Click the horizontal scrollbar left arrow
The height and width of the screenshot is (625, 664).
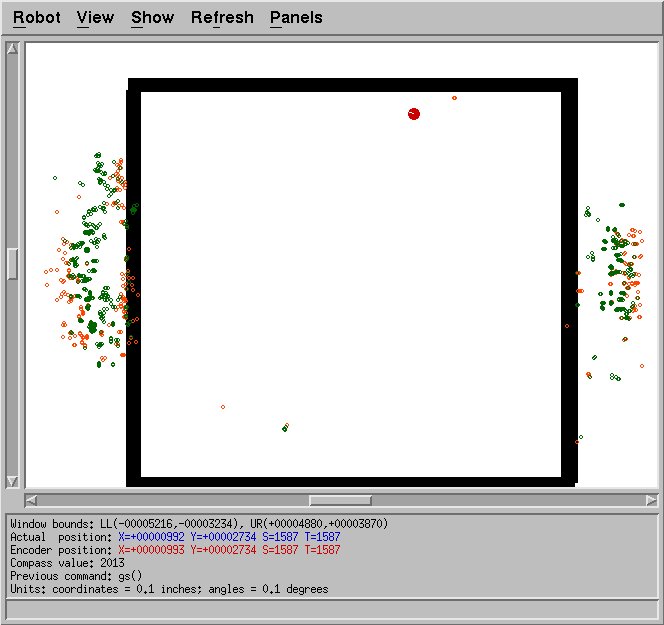point(31,501)
